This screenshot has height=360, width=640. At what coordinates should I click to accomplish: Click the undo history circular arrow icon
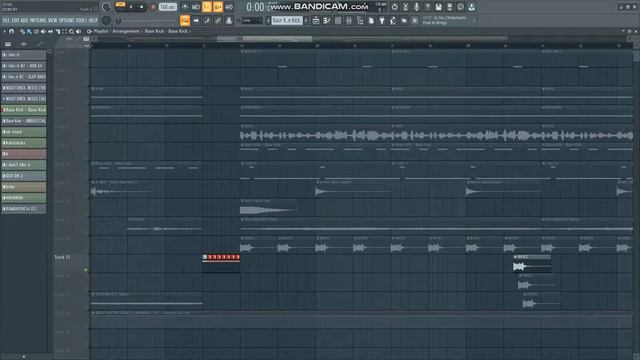[x=394, y=7]
